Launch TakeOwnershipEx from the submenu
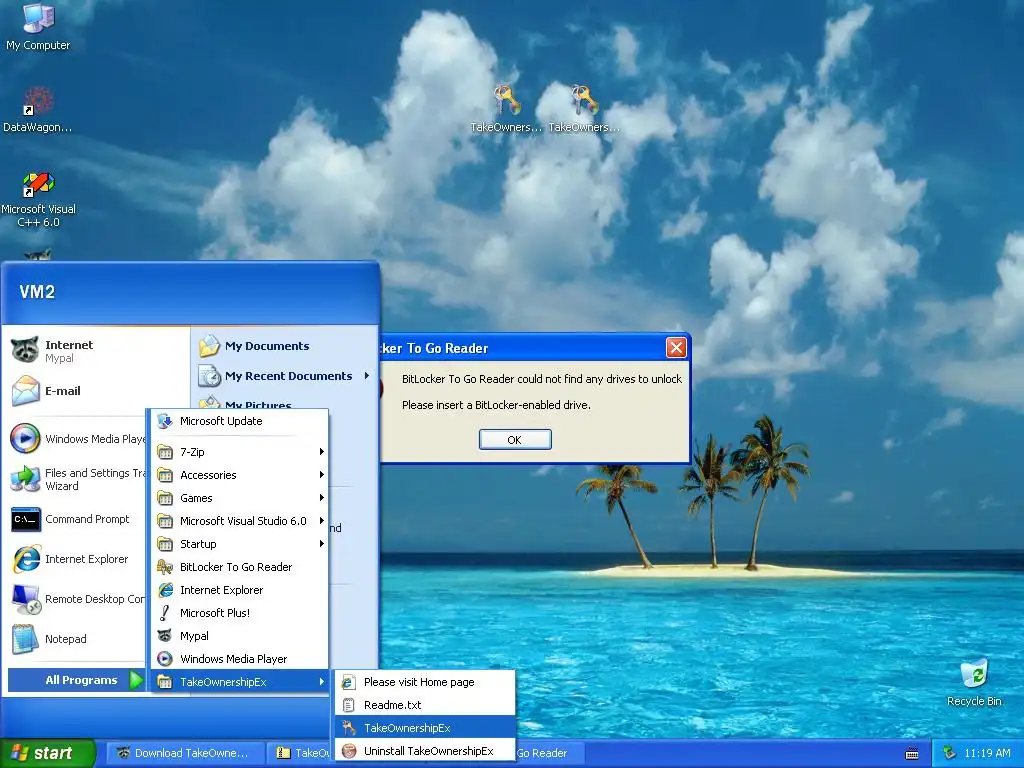The height and width of the screenshot is (768, 1024). pos(425,728)
